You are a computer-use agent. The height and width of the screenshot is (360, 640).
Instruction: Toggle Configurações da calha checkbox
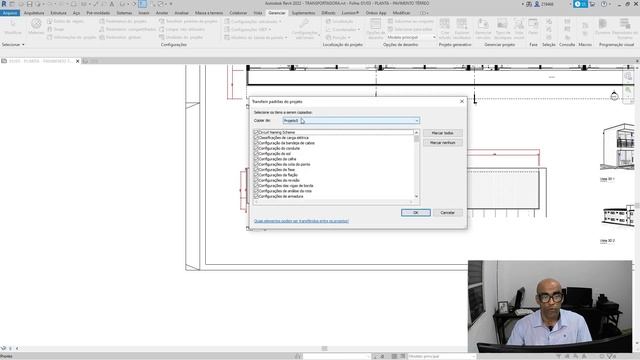tap(256, 159)
